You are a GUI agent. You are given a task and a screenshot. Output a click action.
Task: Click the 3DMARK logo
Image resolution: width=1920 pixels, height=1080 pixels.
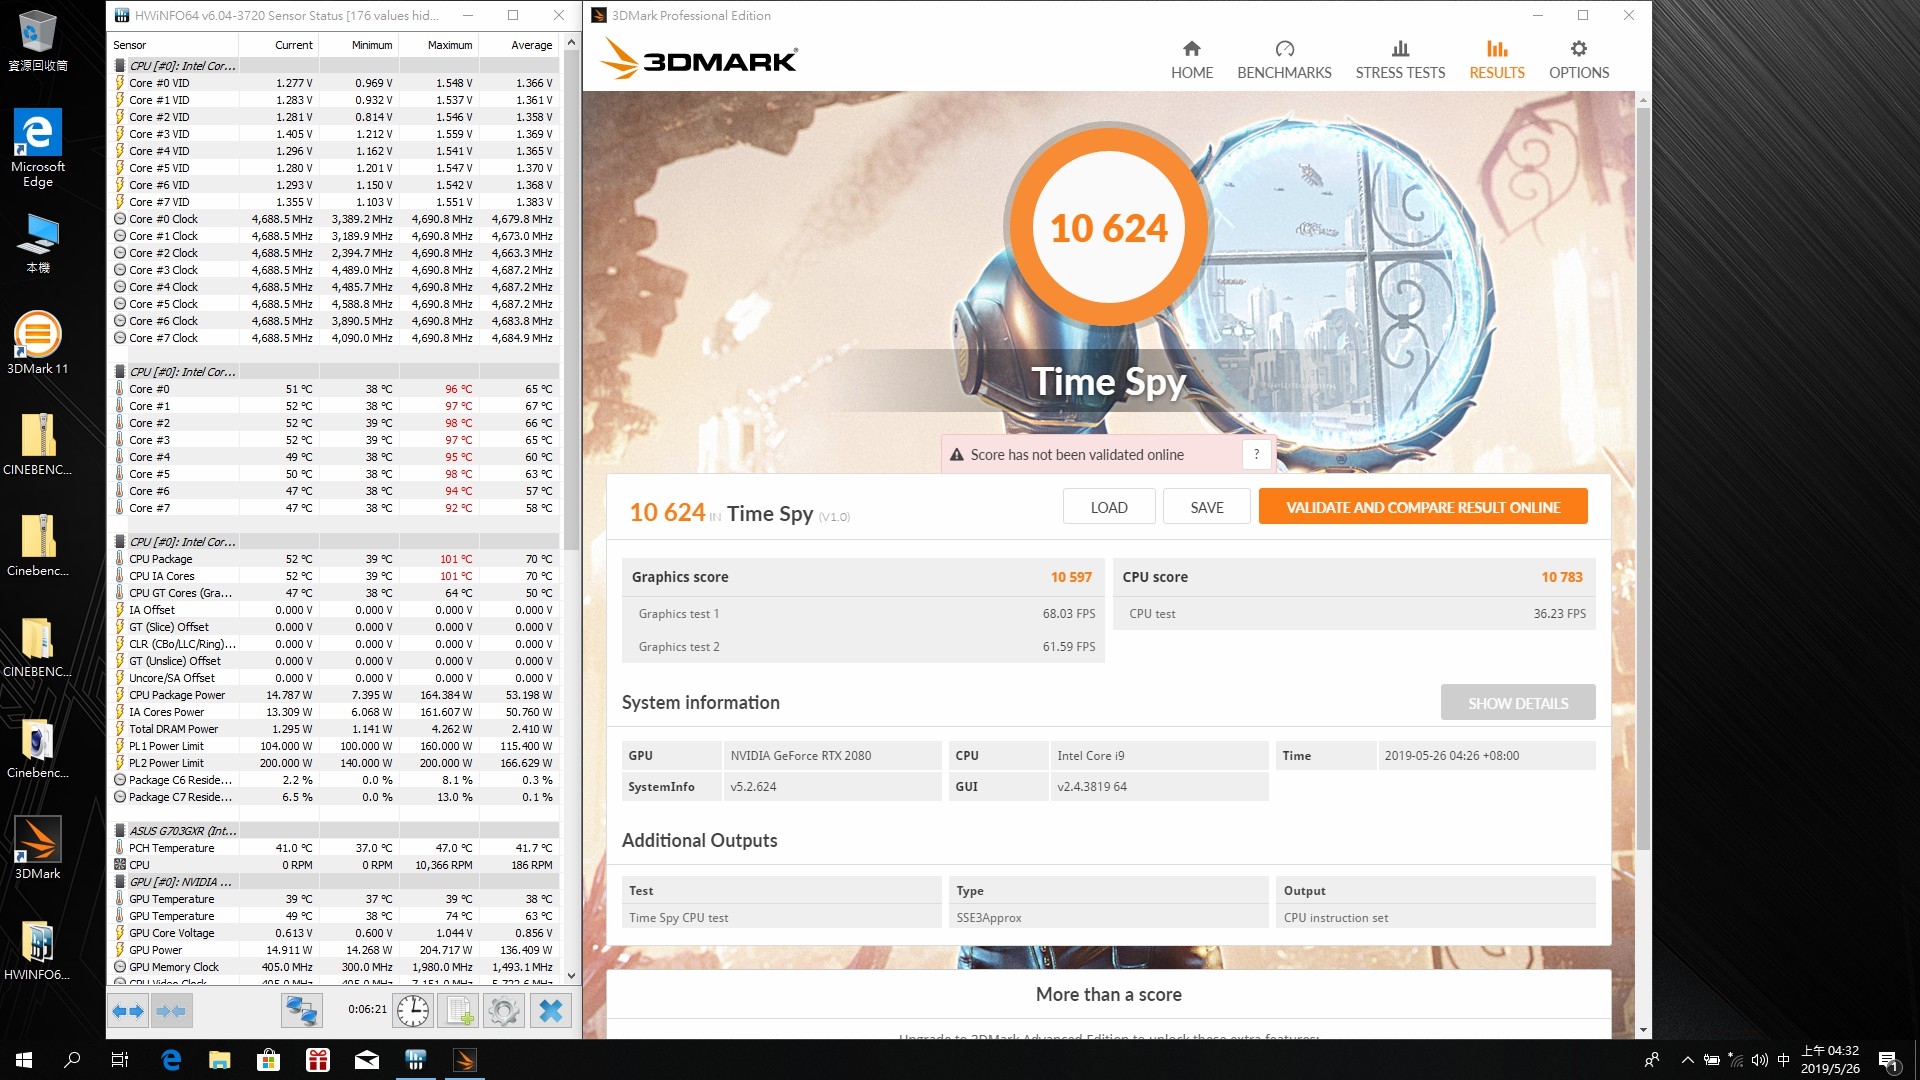point(699,59)
